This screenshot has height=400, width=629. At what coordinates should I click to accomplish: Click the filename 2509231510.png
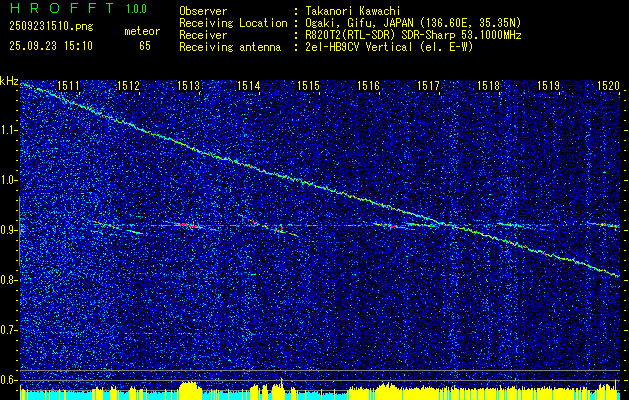tap(51, 27)
